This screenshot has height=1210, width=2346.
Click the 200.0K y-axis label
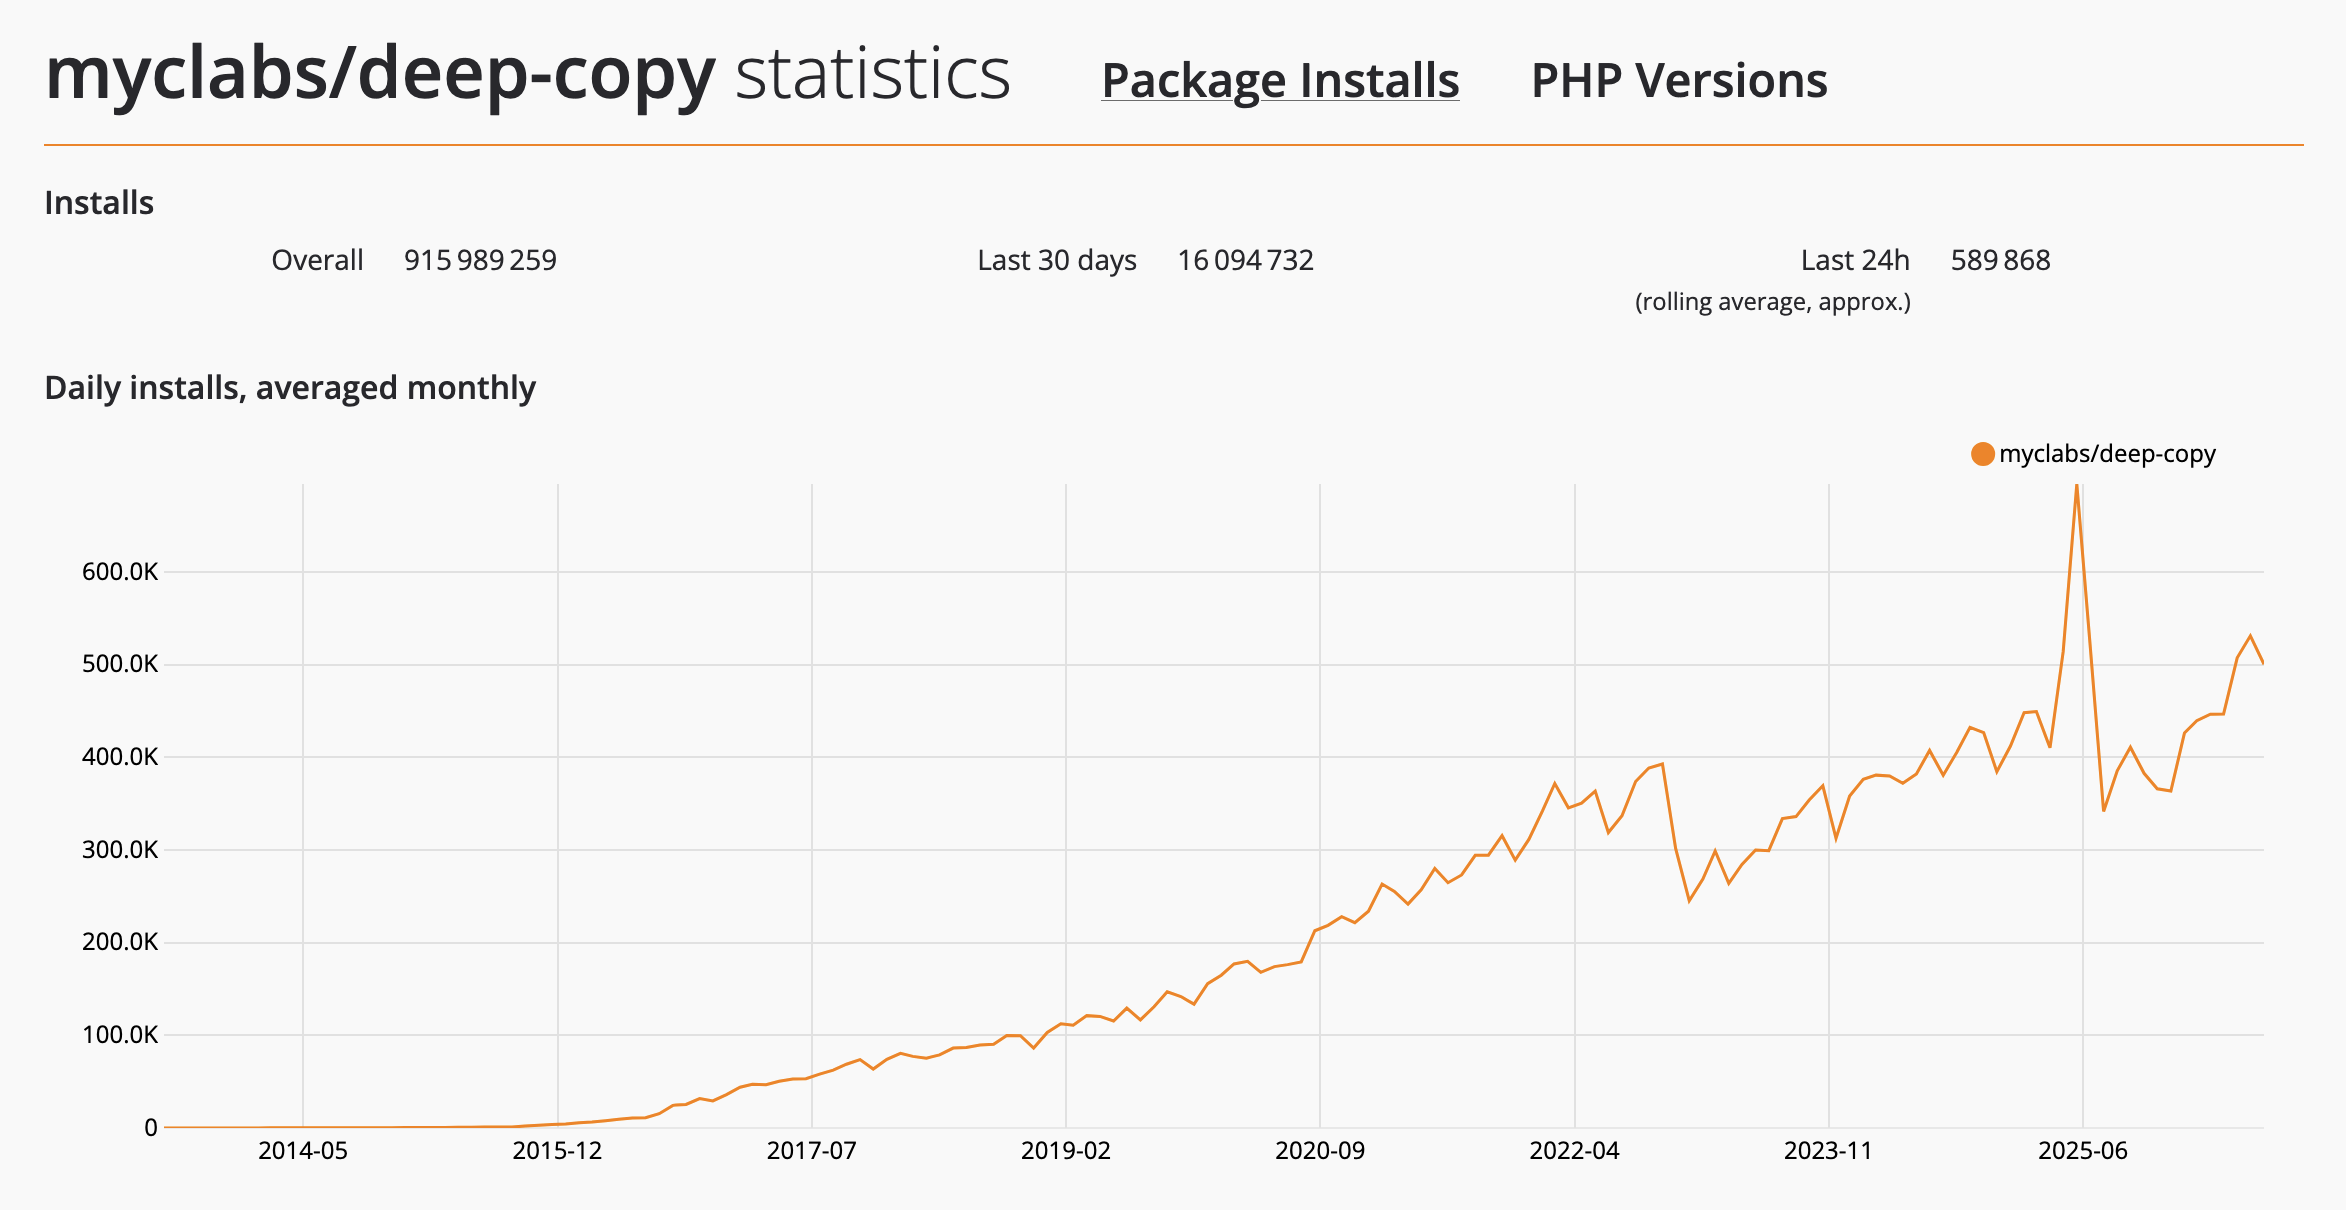tap(120, 942)
